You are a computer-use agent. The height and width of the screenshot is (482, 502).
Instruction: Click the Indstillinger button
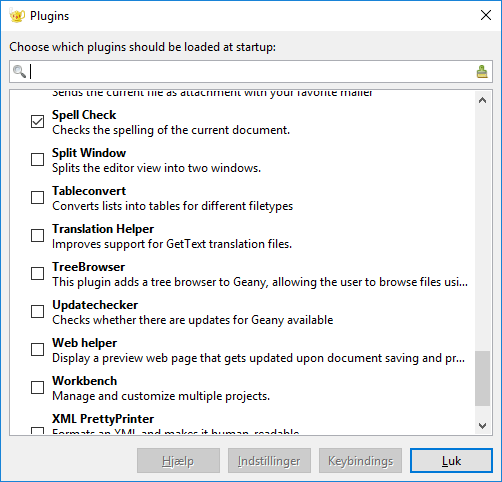pos(269,461)
